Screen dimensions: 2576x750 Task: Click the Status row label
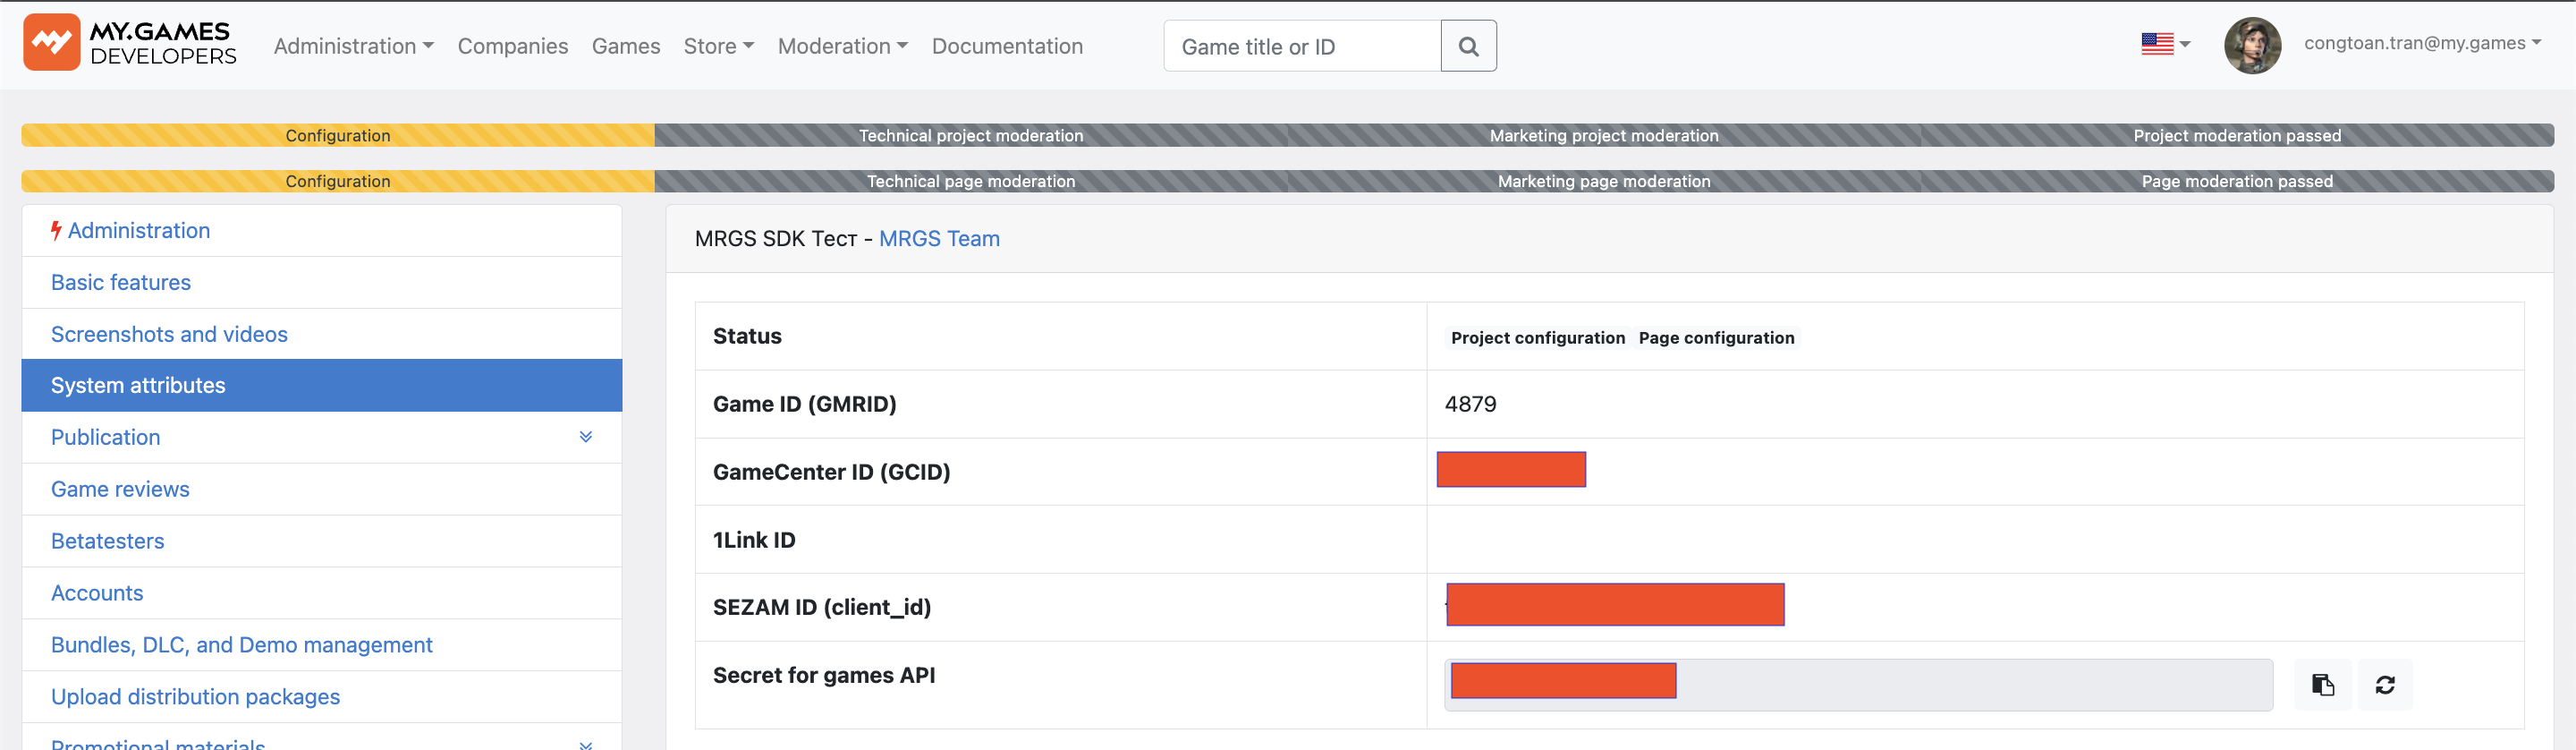click(747, 336)
